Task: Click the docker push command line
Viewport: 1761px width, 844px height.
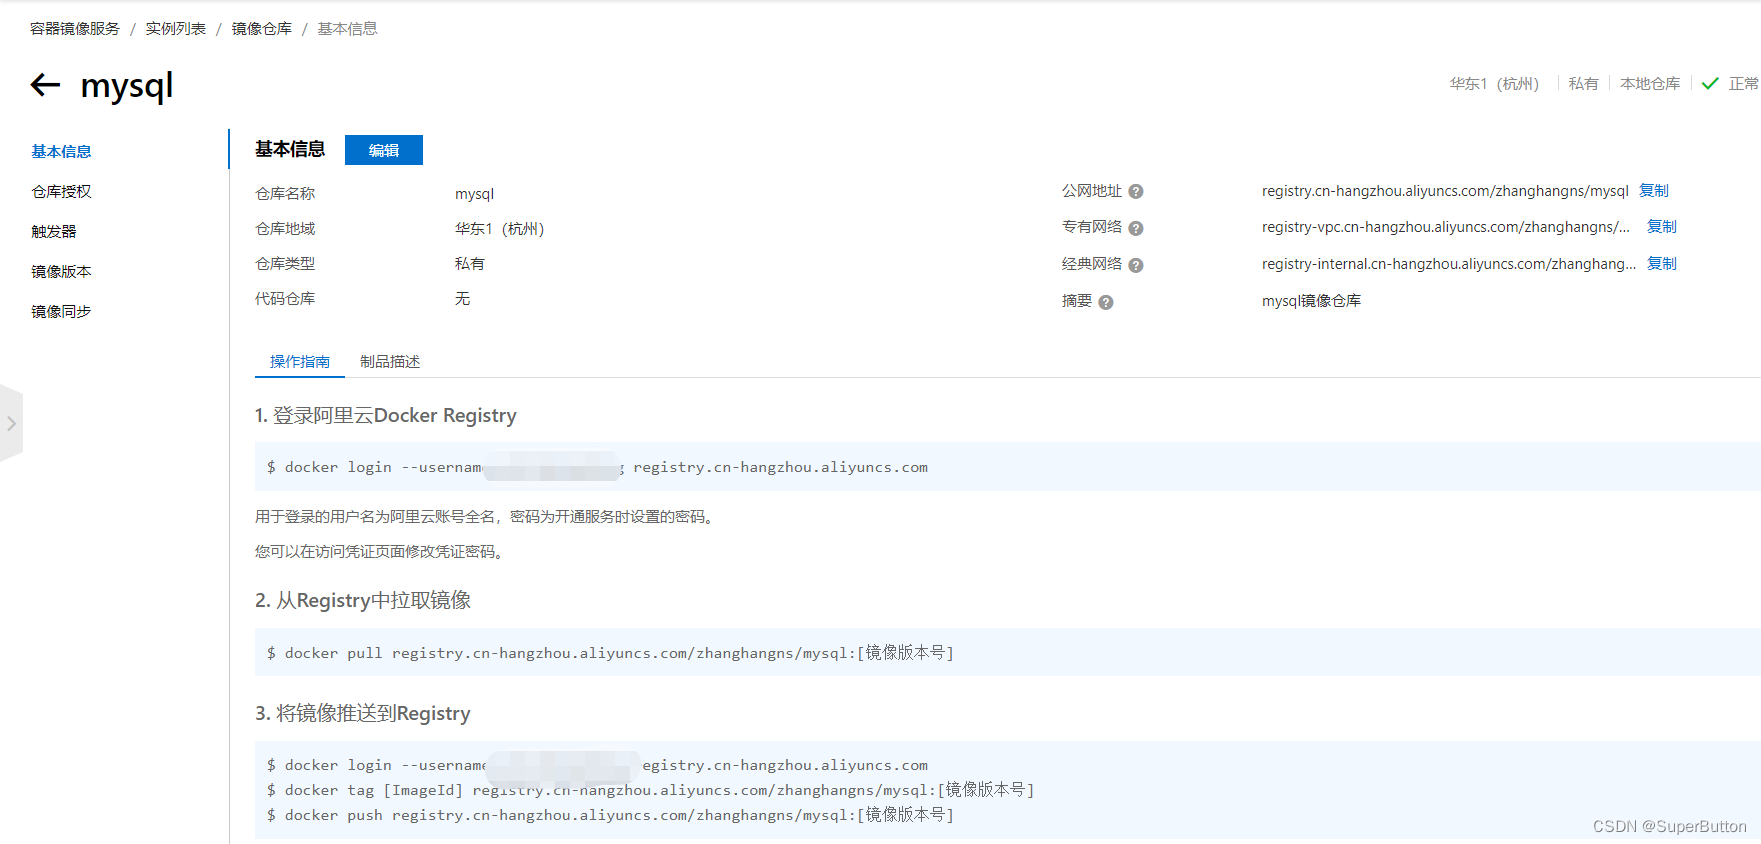Action: (610, 815)
